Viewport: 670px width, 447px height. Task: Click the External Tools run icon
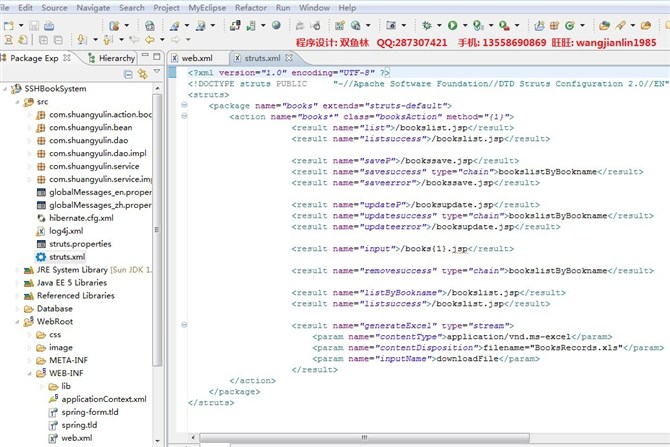[x=504, y=26]
